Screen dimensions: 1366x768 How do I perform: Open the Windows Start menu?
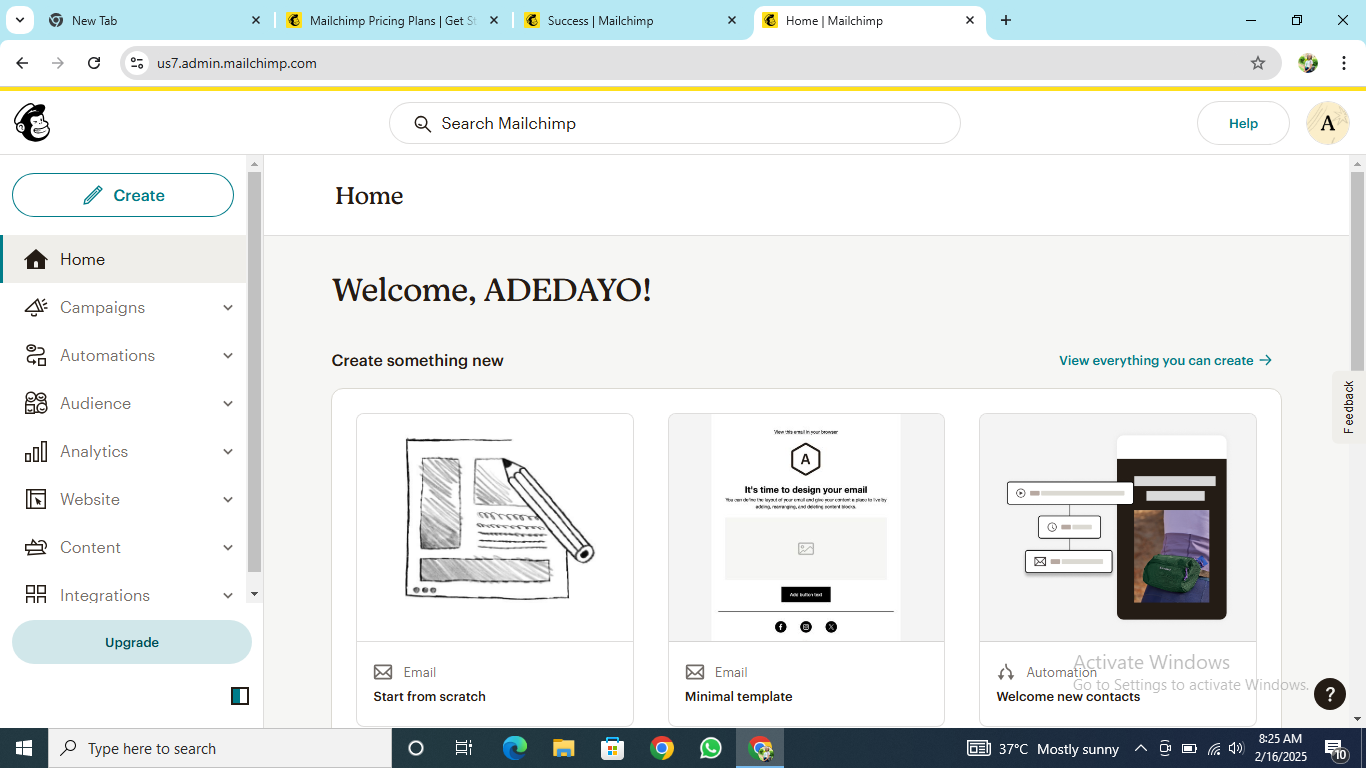pyautogui.click(x=24, y=748)
